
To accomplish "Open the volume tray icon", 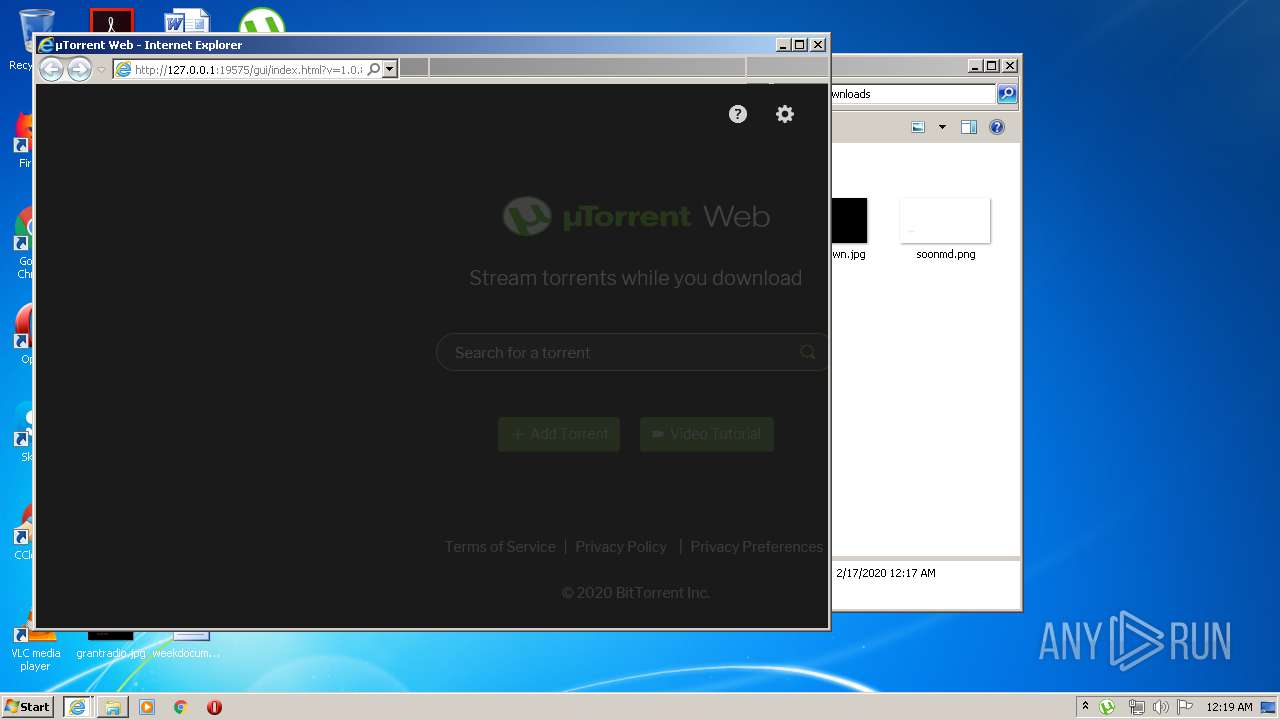I will click(1160, 707).
